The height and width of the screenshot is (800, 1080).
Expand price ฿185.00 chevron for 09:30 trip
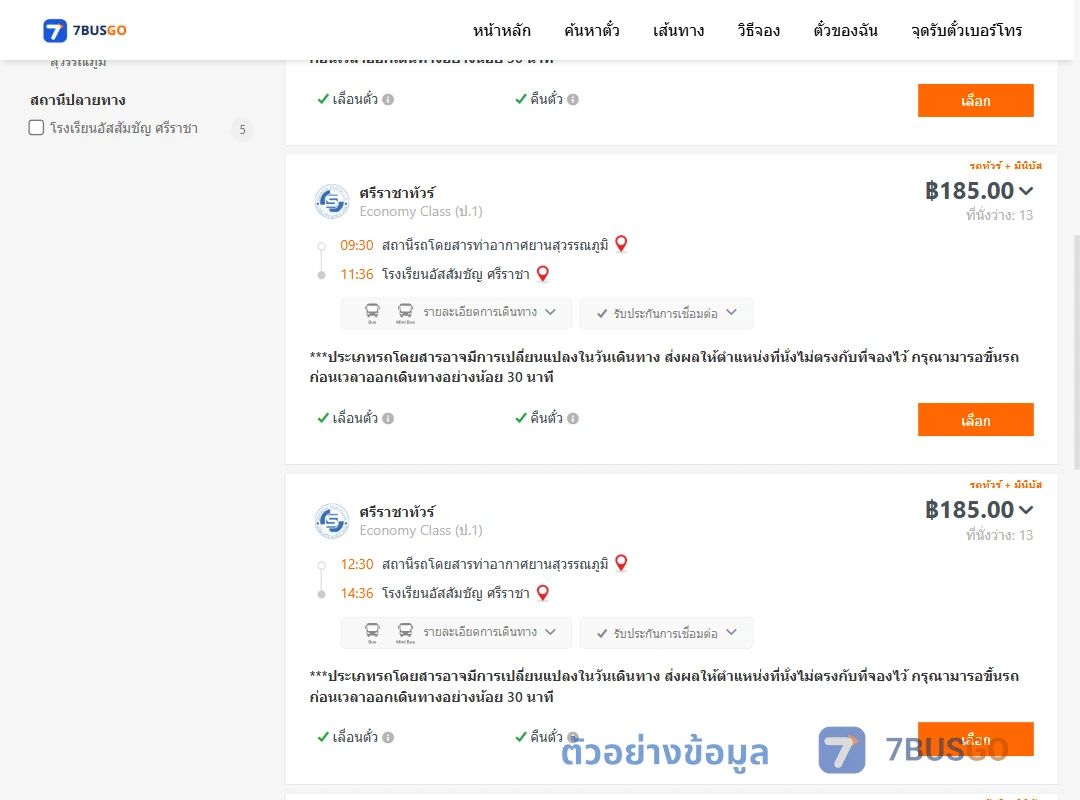pos(1026,191)
